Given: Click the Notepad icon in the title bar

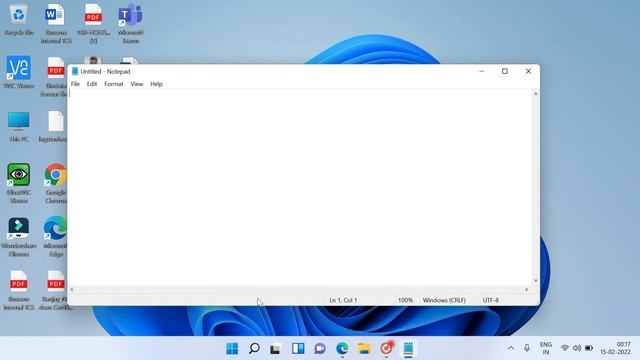Looking at the screenshot, I should click(x=75, y=71).
